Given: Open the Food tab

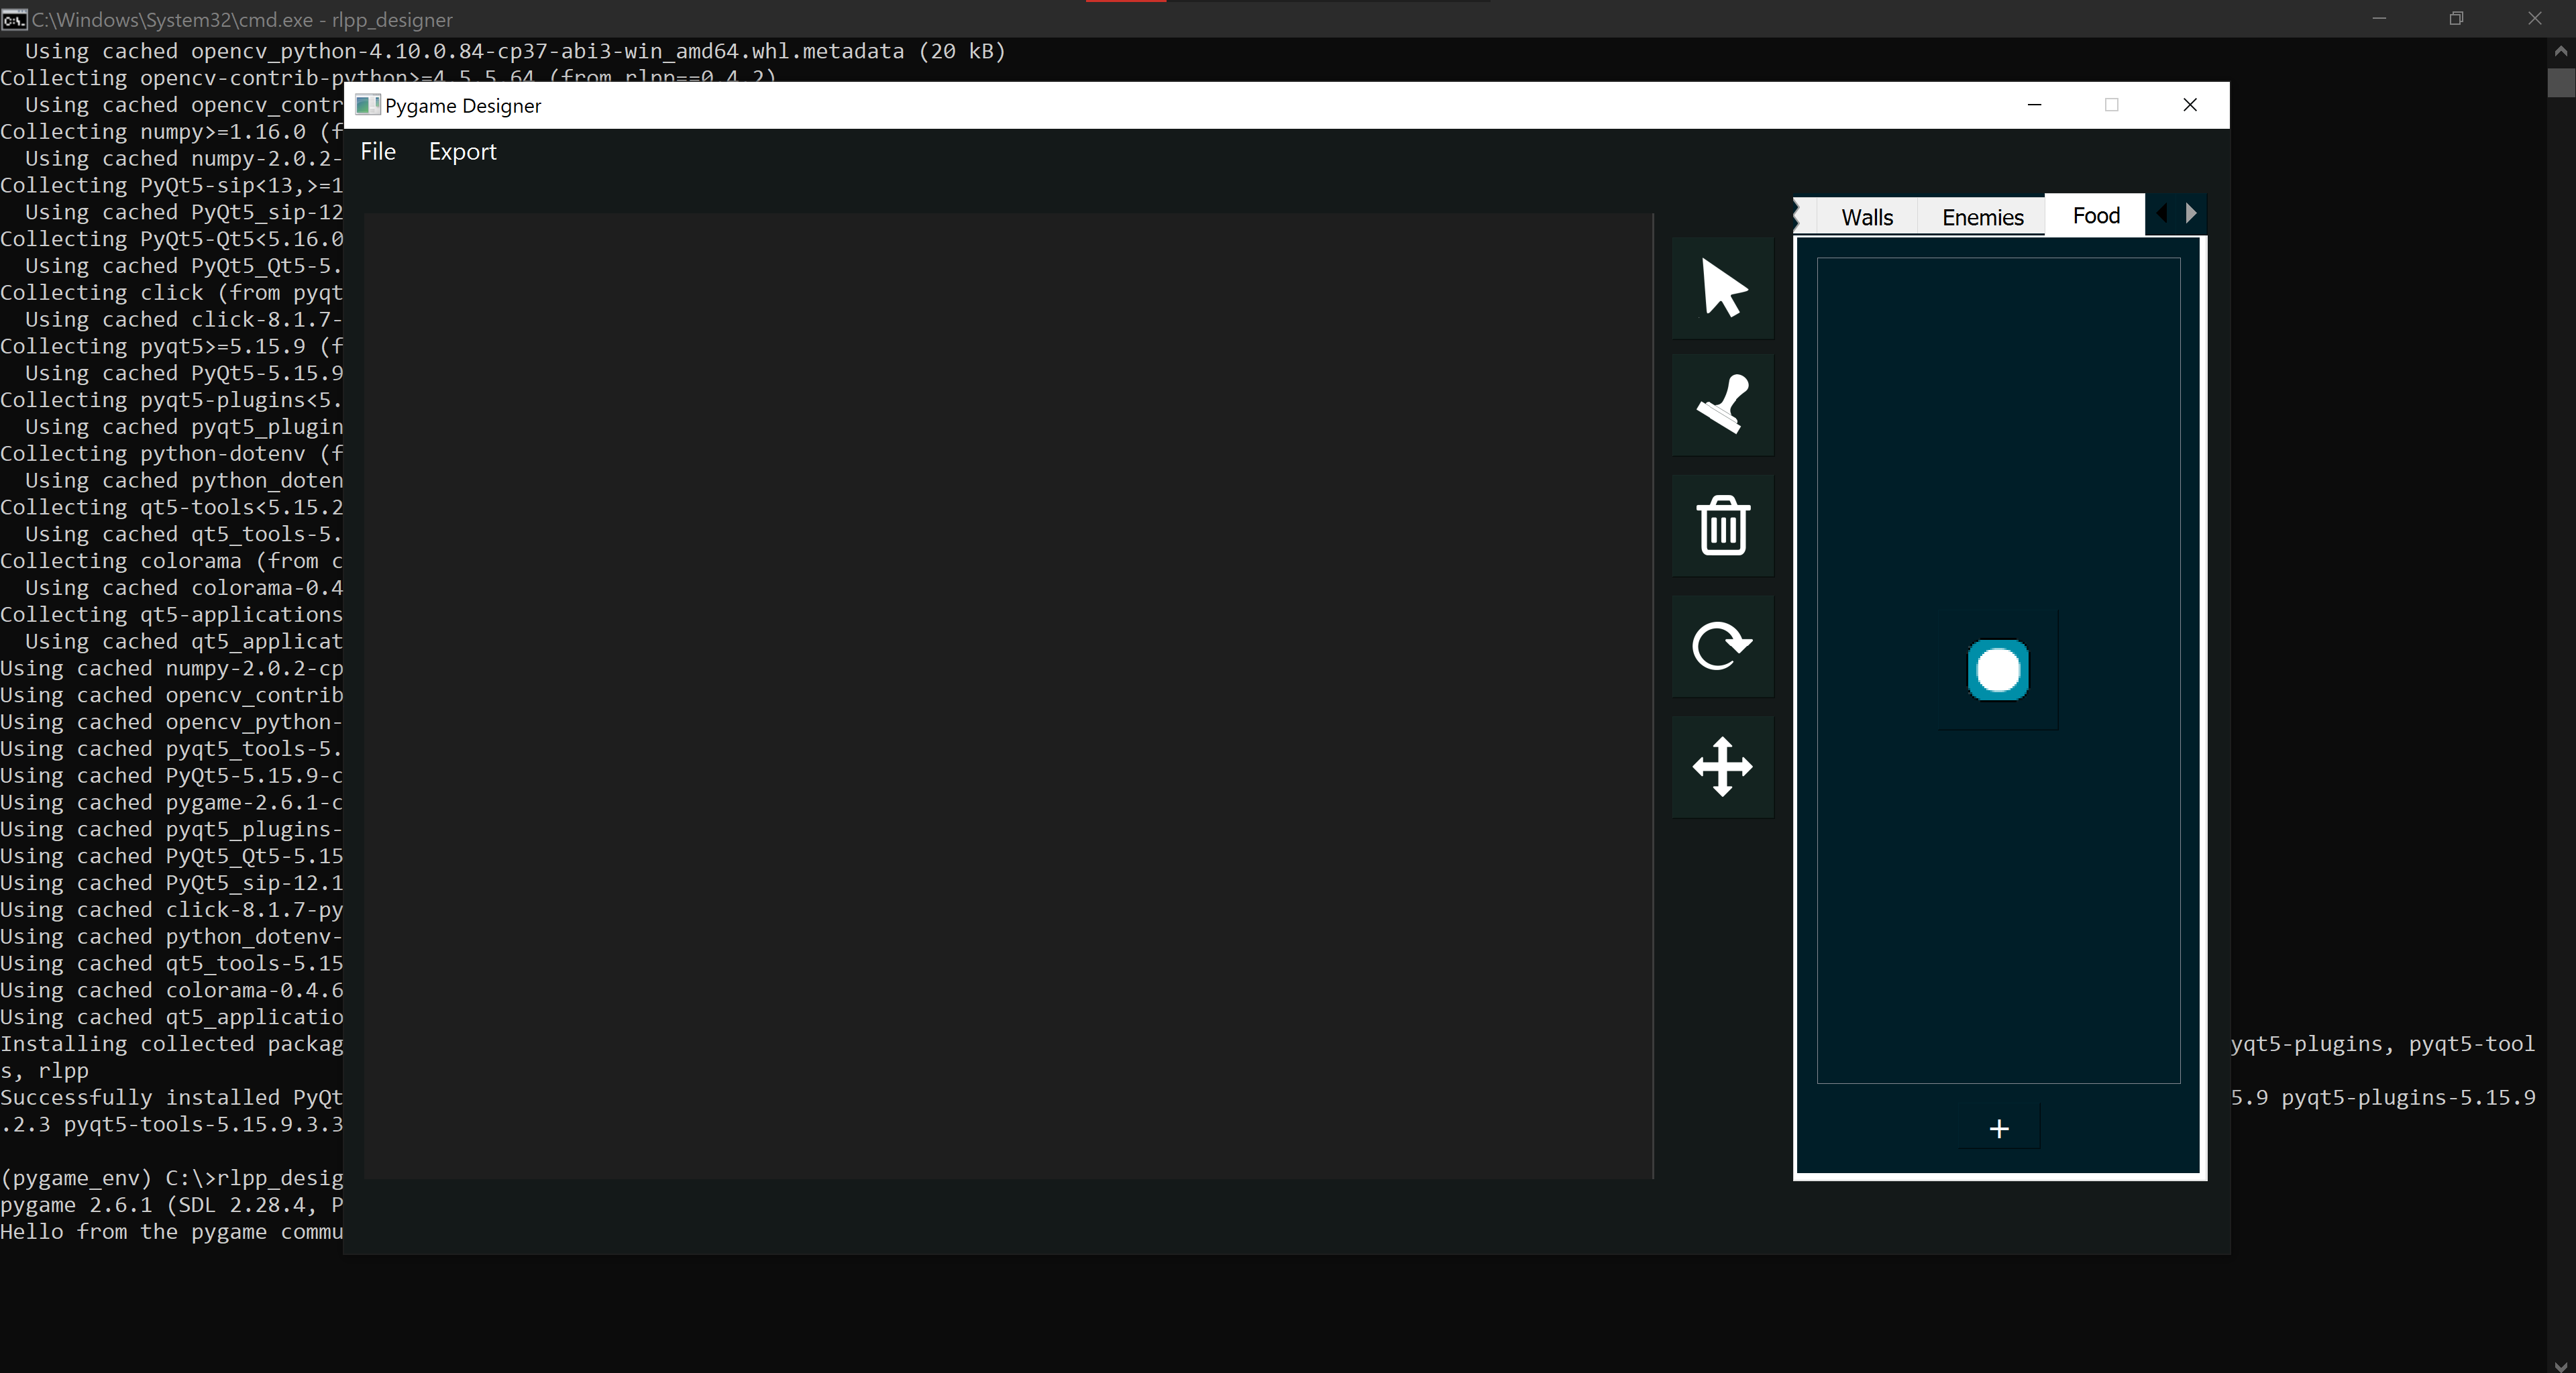Looking at the screenshot, I should (2096, 215).
